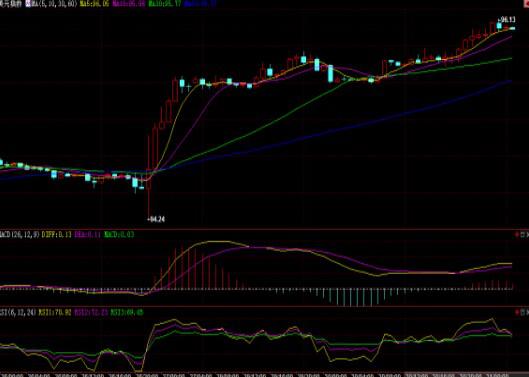The height and width of the screenshot is (377, 529).
Task: Click the small icon before the MA label
Action: pos(27,4)
